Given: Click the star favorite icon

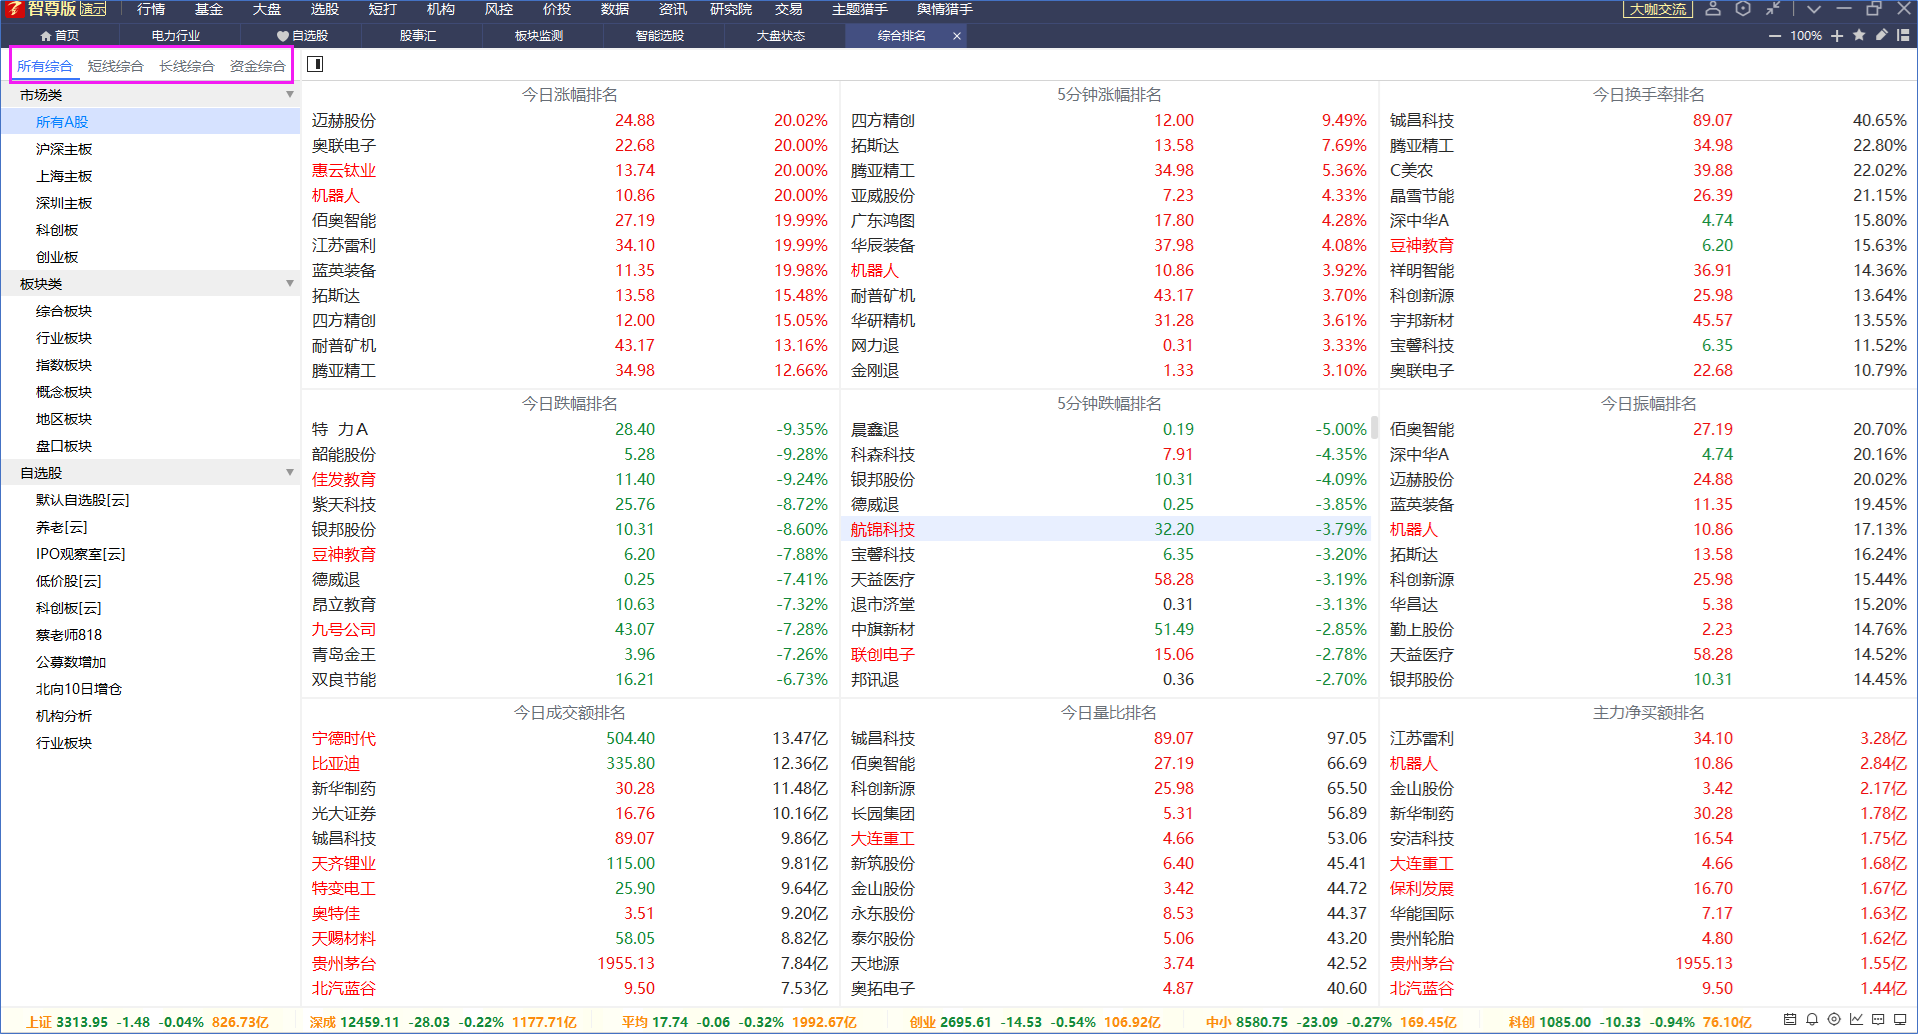Looking at the screenshot, I should pyautogui.click(x=1859, y=35).
